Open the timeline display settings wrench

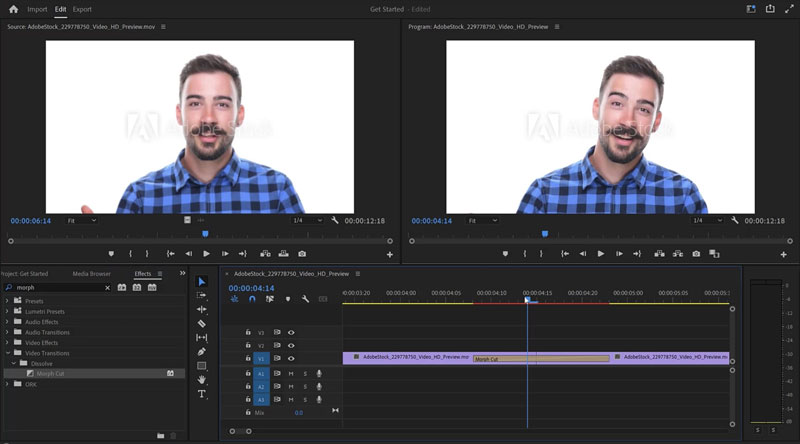[x=305, y=299]
